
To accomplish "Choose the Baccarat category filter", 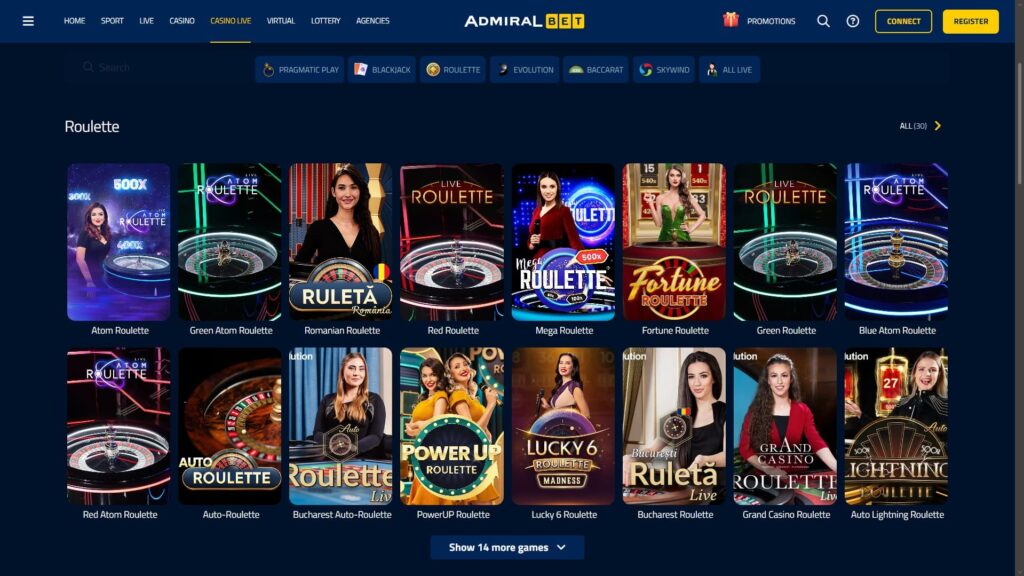I will coord(596,69).
